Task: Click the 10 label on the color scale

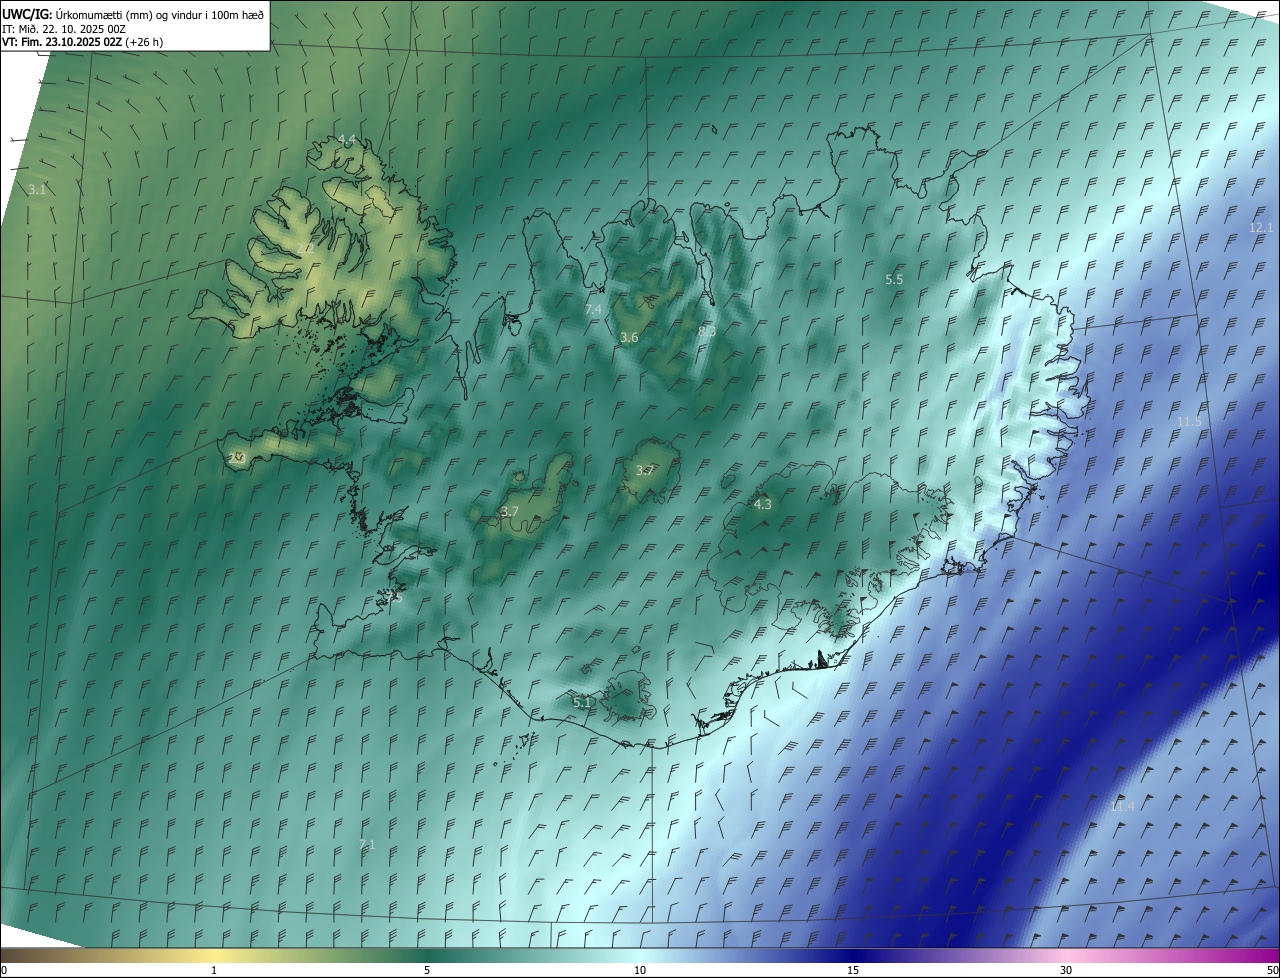Action: point(640,970)
